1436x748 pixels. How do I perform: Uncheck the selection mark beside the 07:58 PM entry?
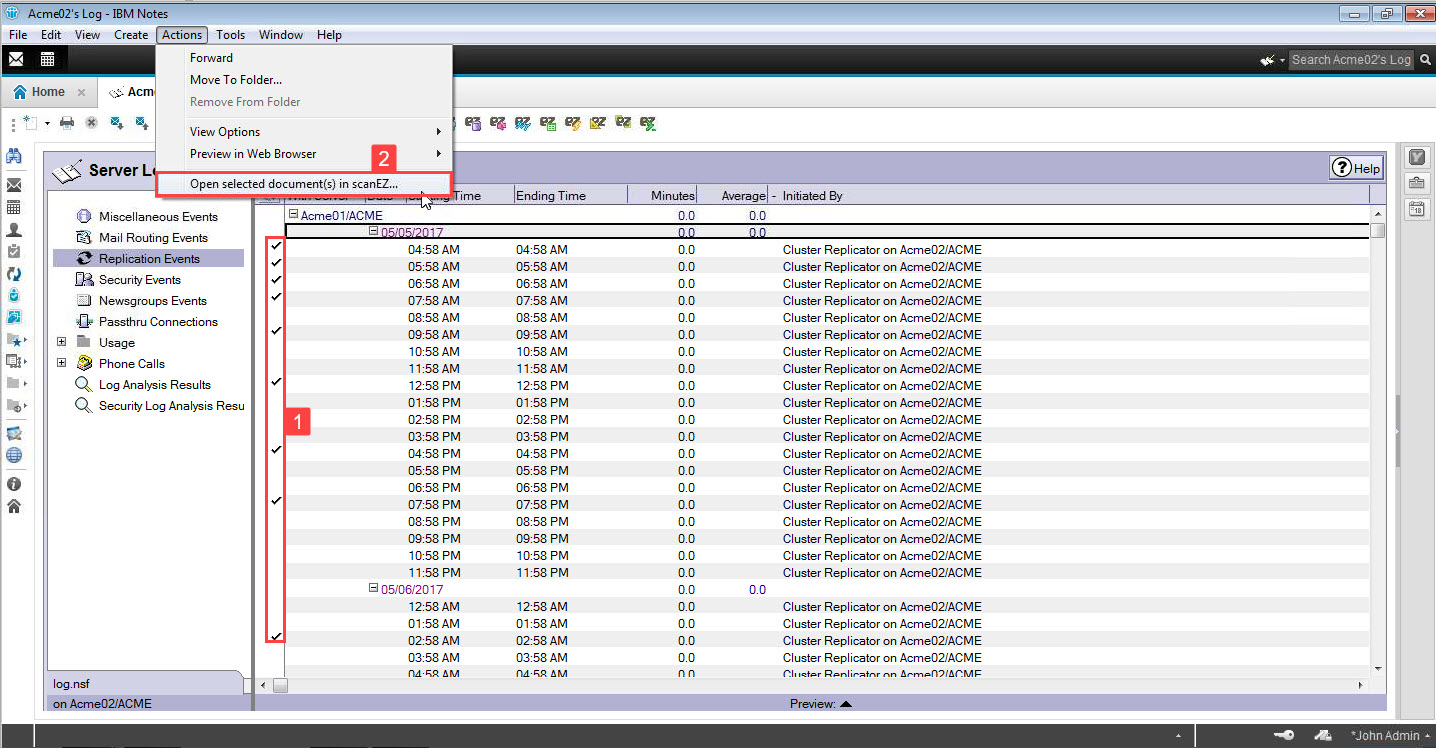[x=275, y=504]
